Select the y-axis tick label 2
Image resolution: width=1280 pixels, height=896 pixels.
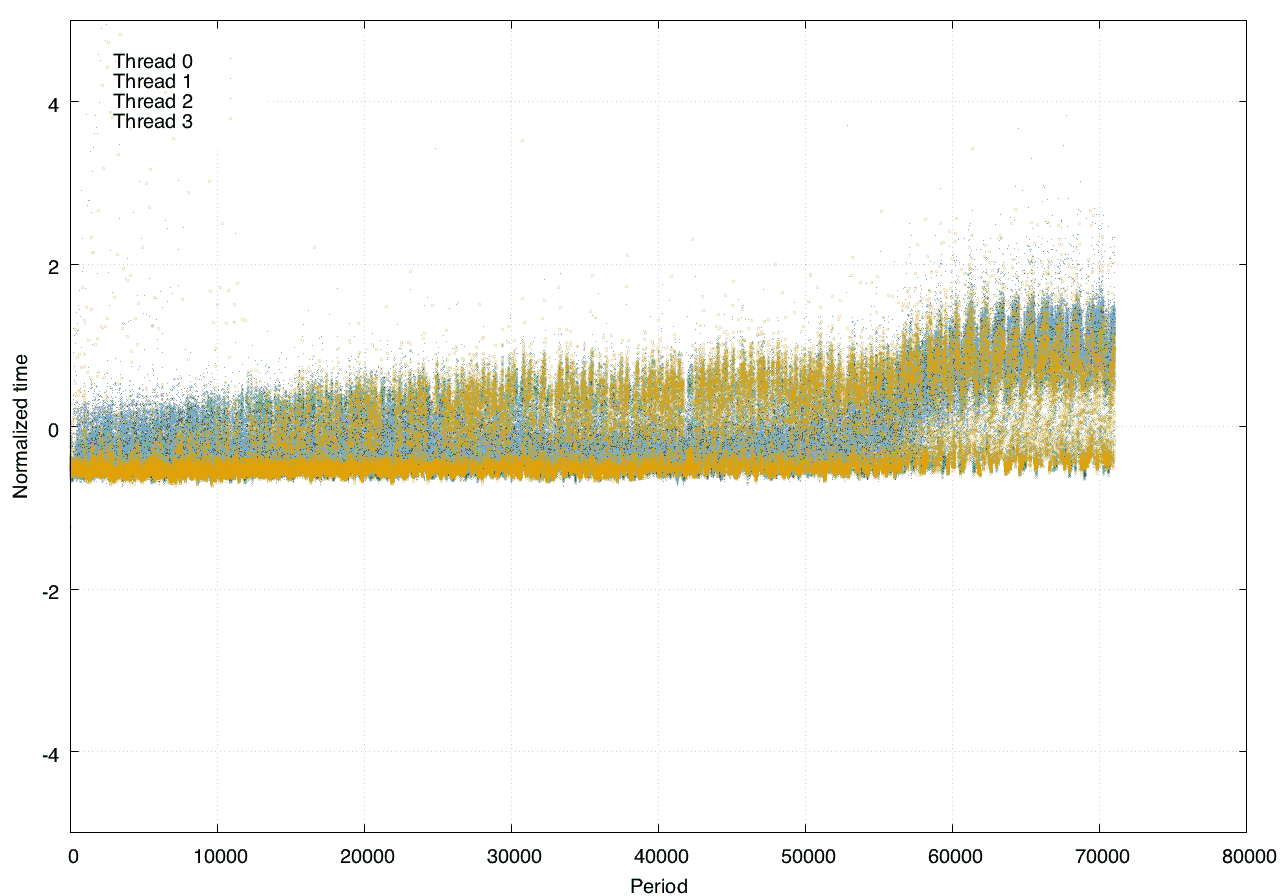click(52, 266)
